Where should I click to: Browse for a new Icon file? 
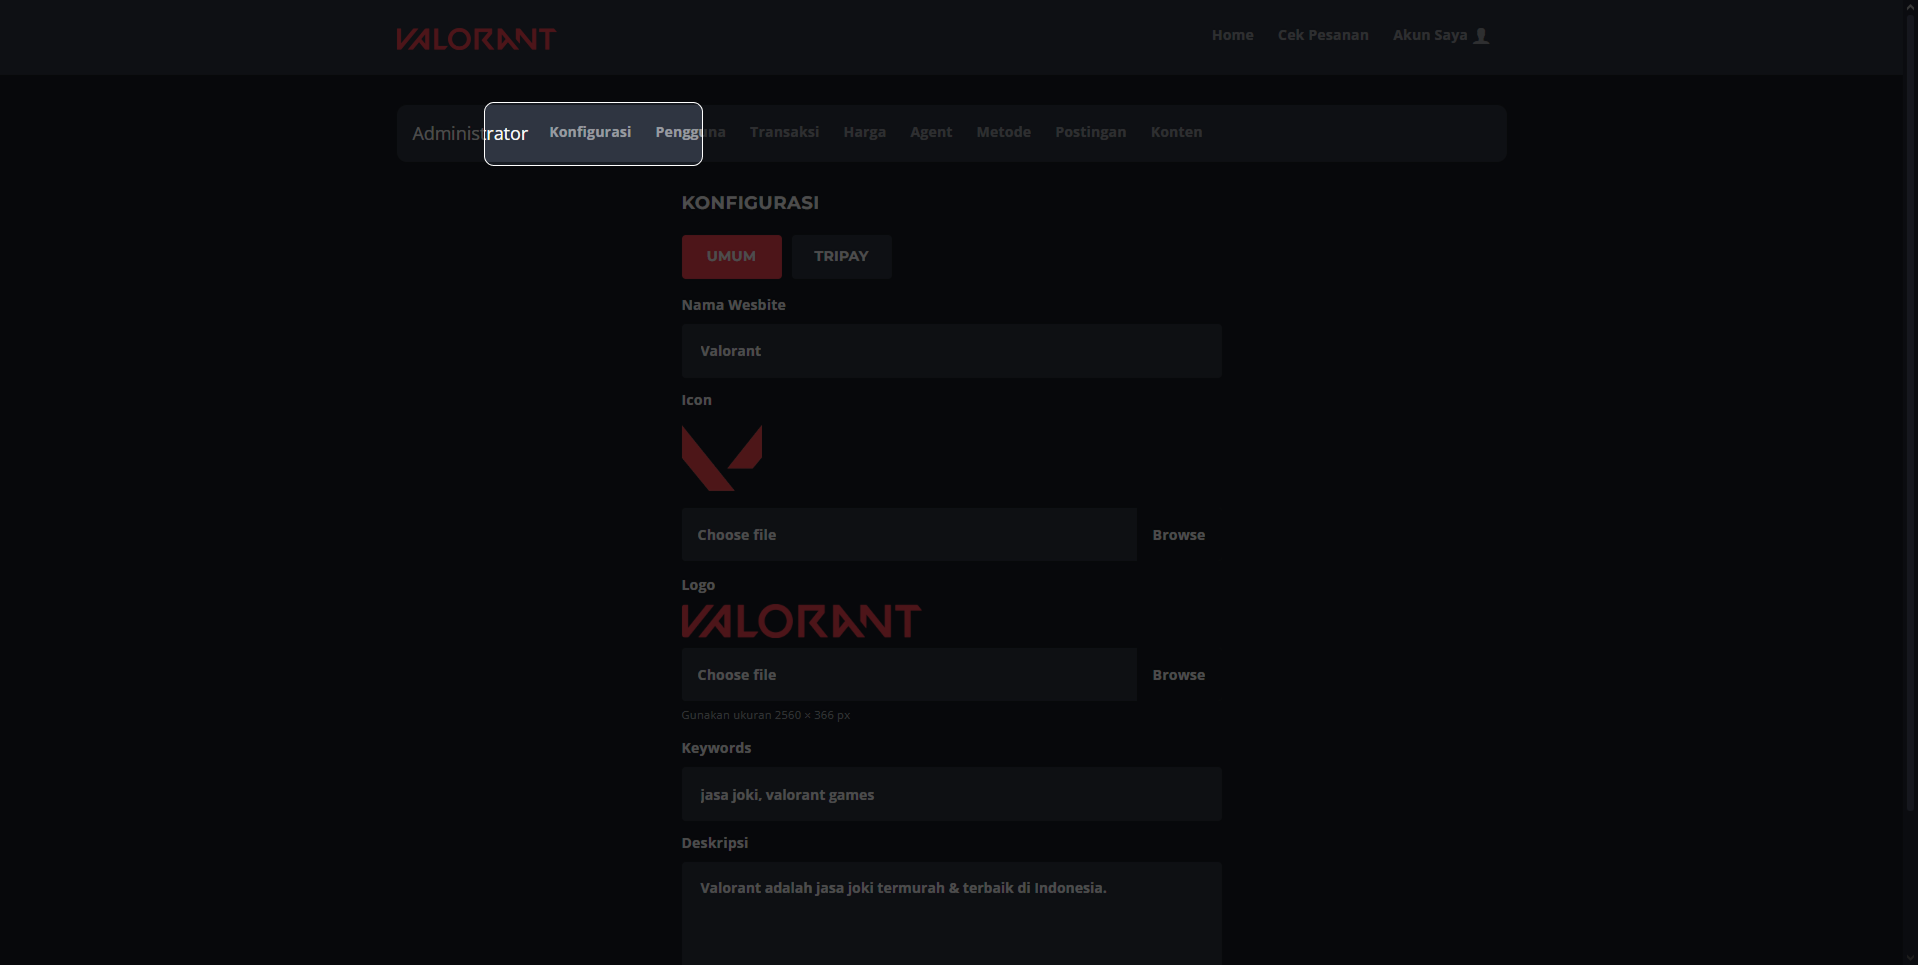pyautogui.click(x=1179, y=535)
